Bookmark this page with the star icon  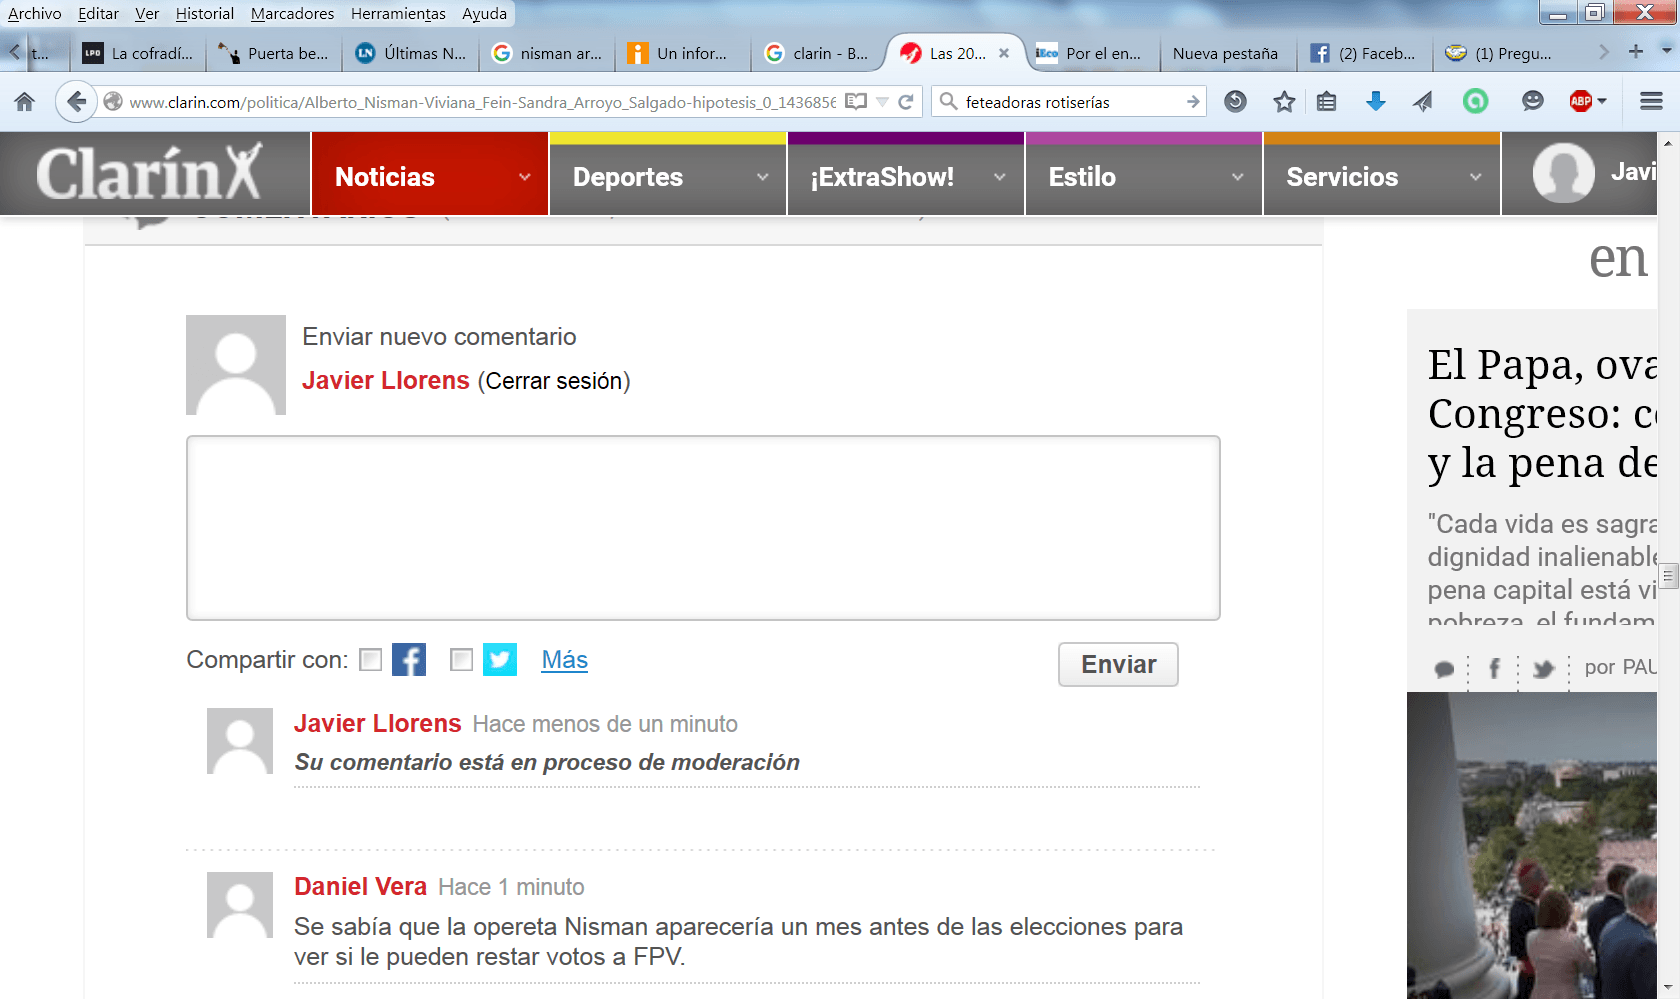pyautogui.click(x=1284, y=102)
